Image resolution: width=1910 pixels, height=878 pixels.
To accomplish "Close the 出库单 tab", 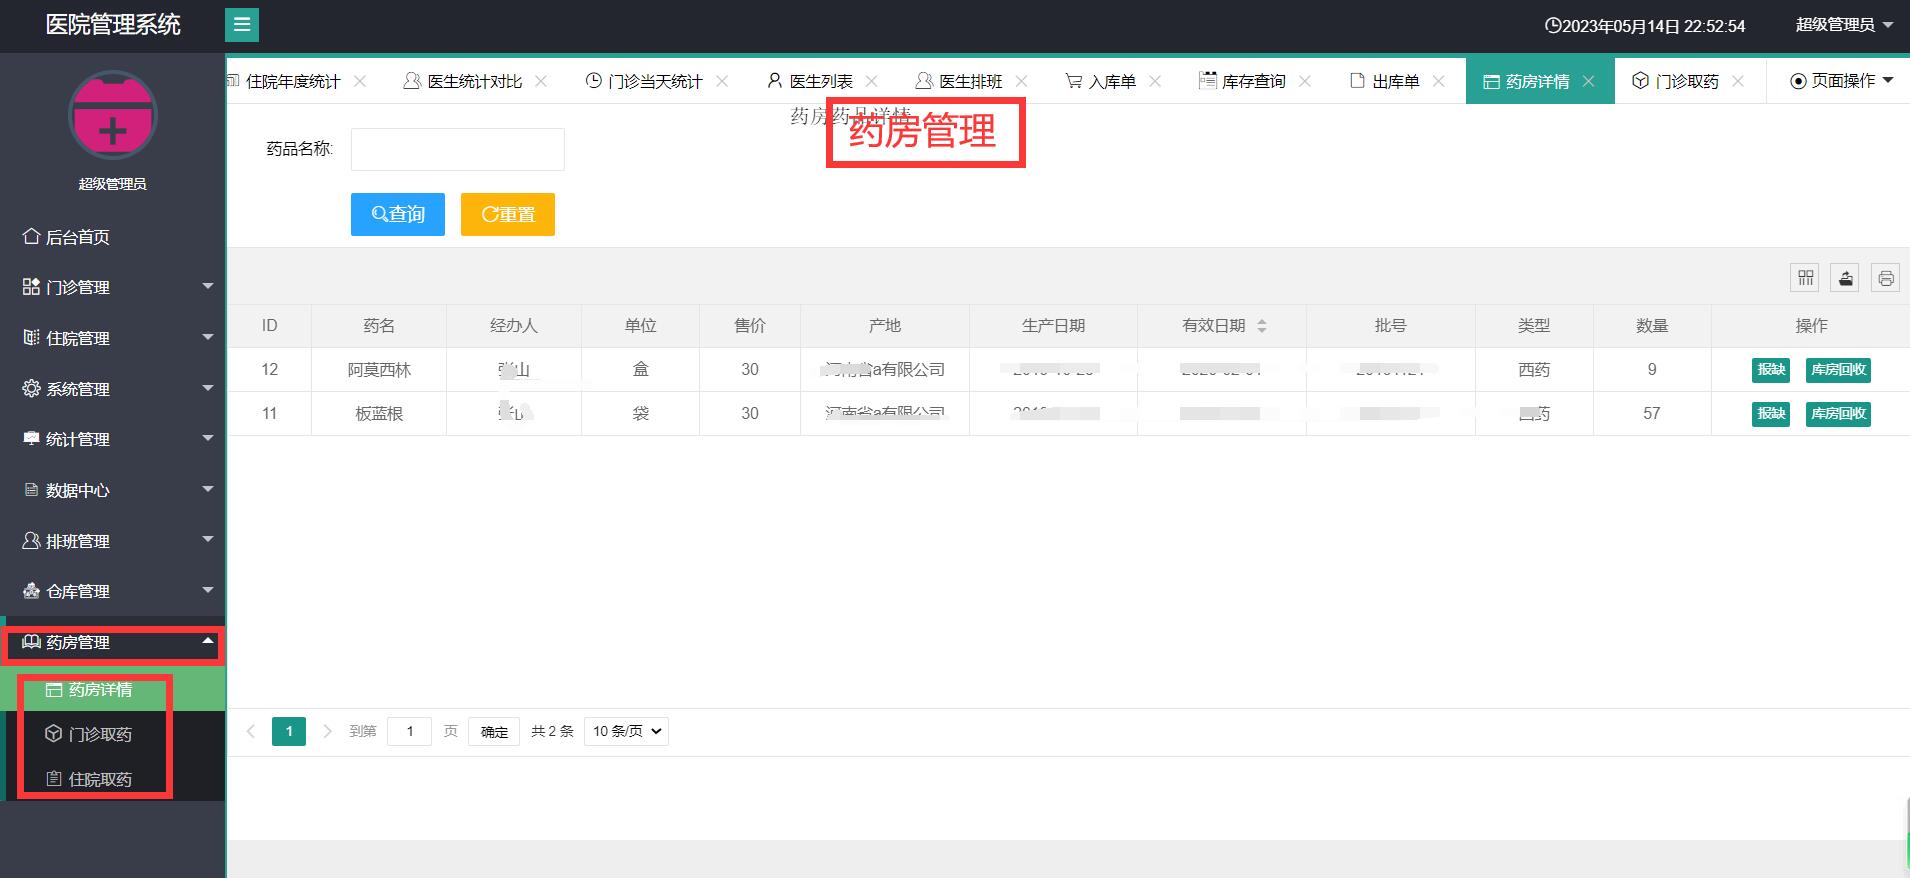I will tap(1439, 81).
